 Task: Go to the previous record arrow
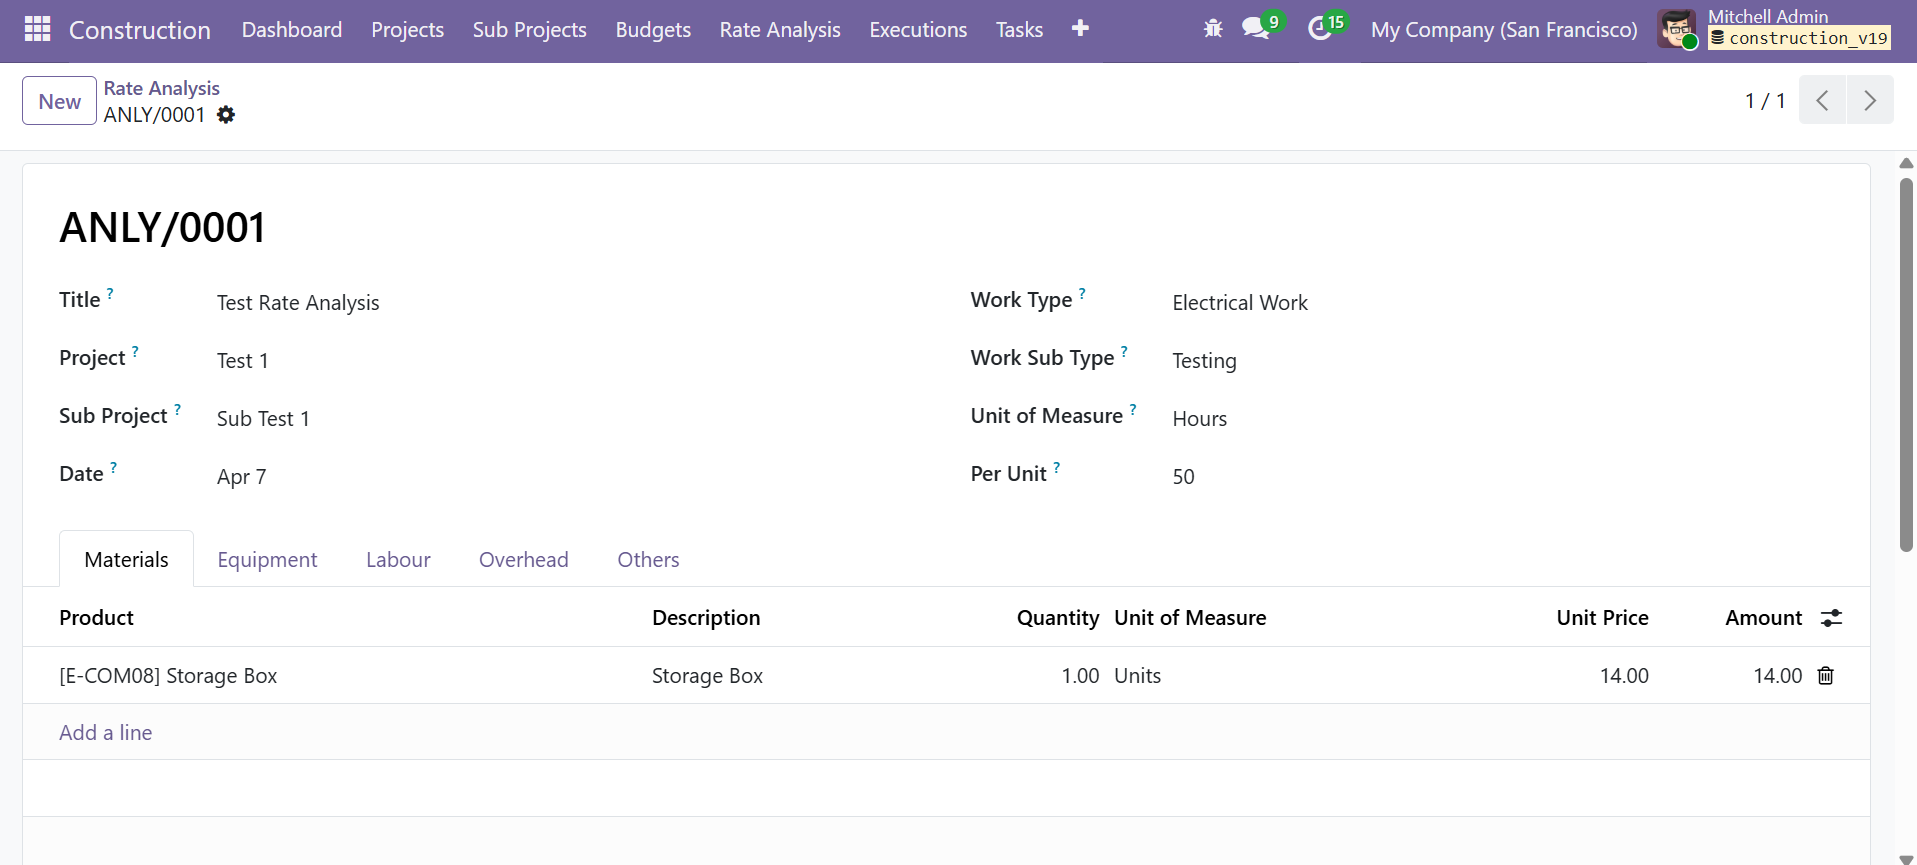pyautogui.click(x=1822, y=100)
